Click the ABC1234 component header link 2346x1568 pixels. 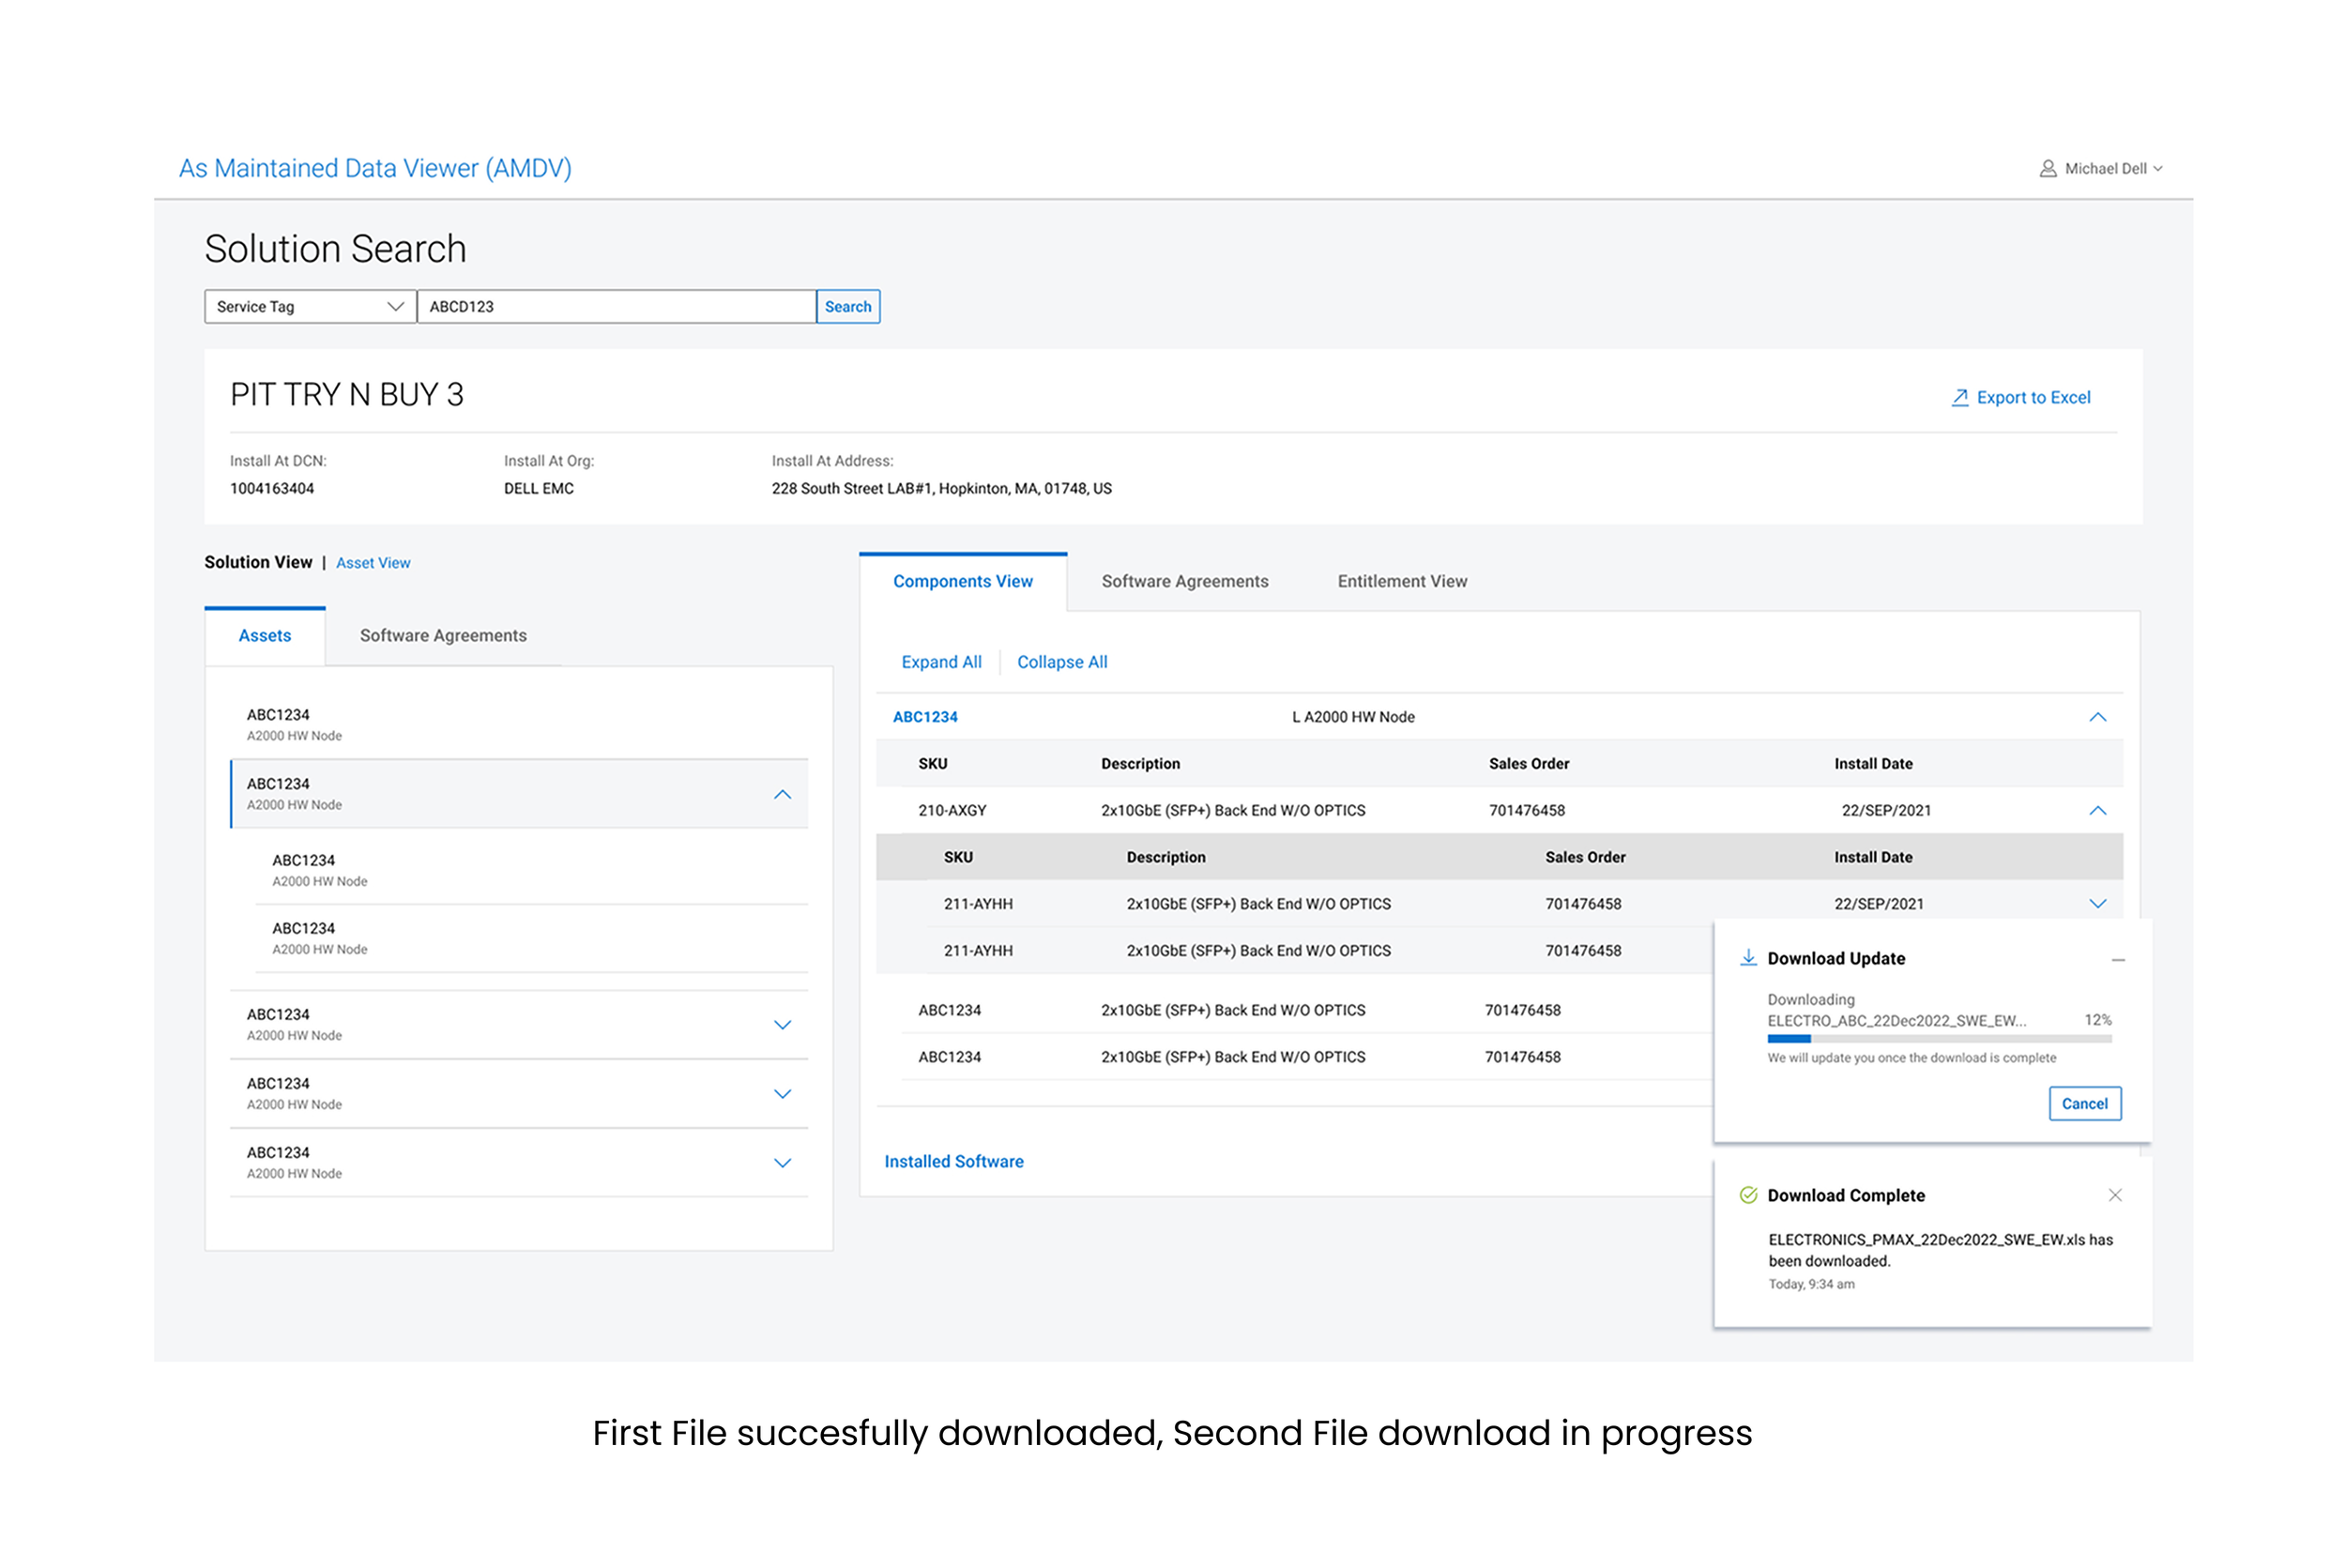pos(925,717)
